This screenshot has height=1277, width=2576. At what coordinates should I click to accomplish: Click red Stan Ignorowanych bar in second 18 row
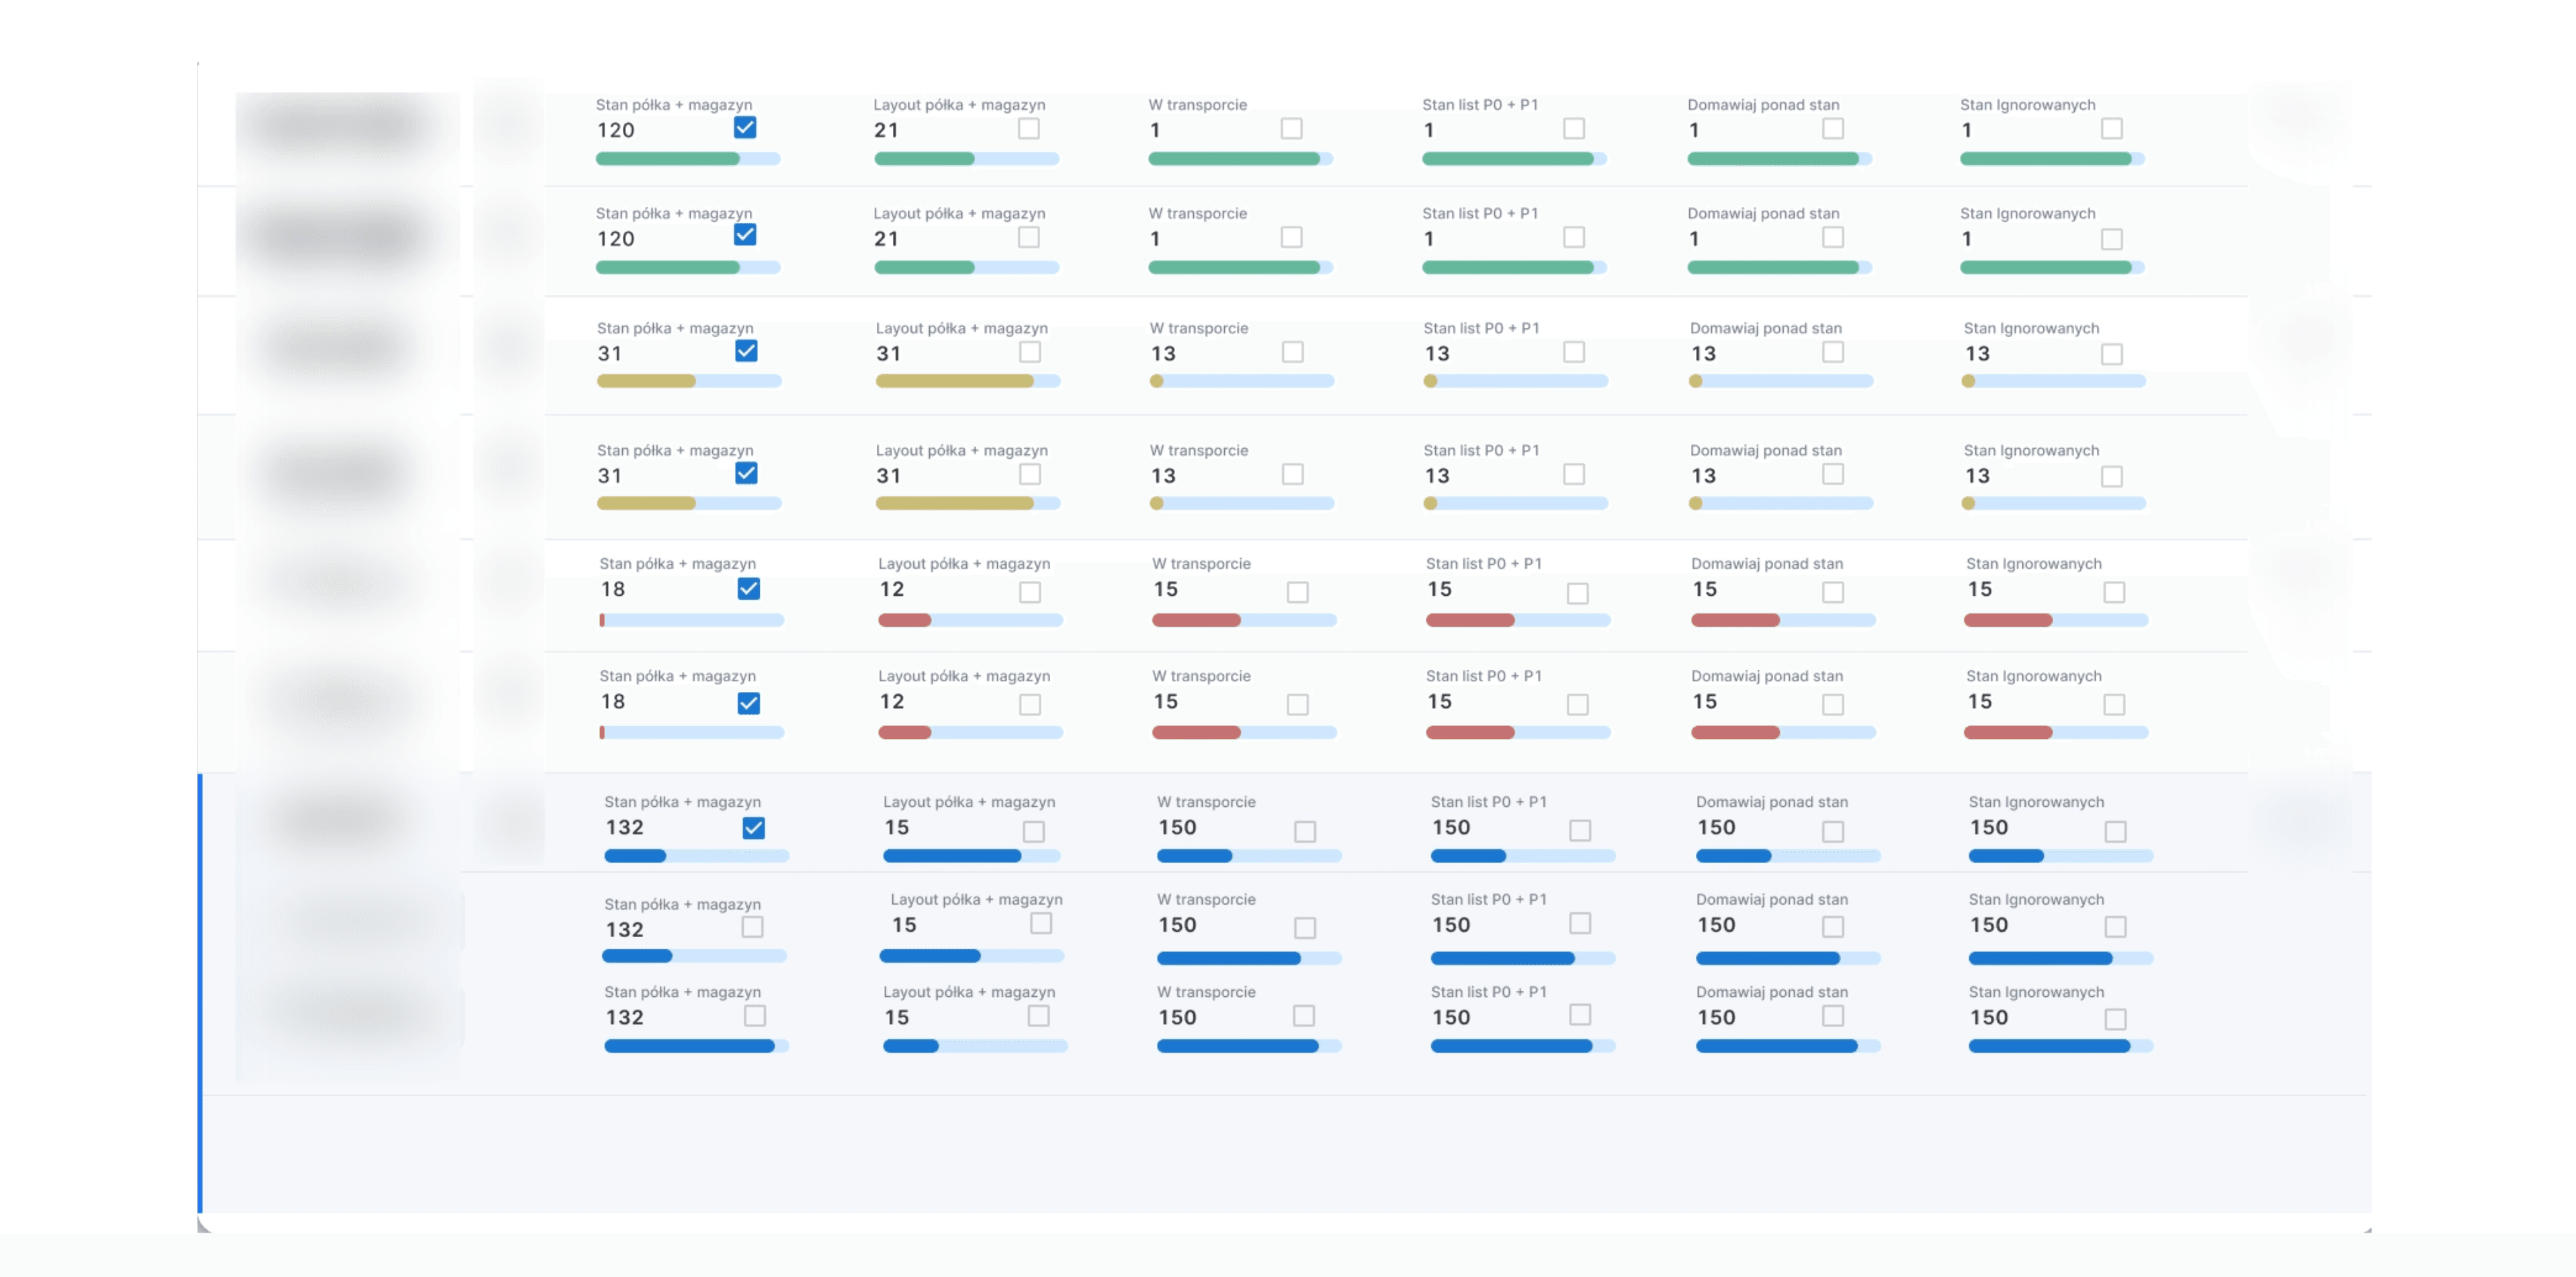point(2056,733)
